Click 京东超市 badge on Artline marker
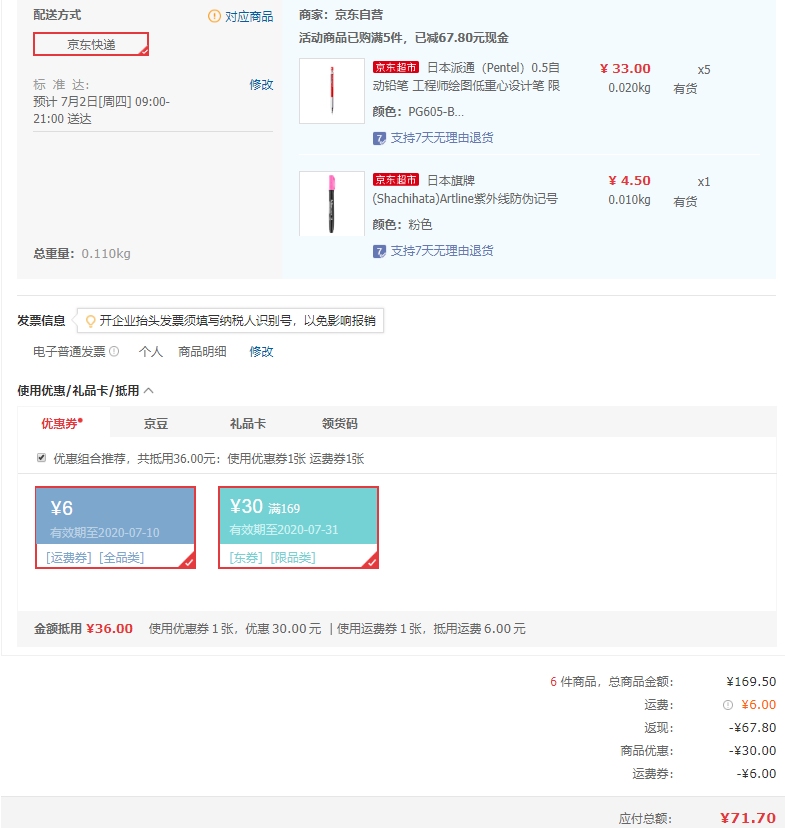This screenshot has height=828, width=785. pyautogui.click(x=396, y=180)
